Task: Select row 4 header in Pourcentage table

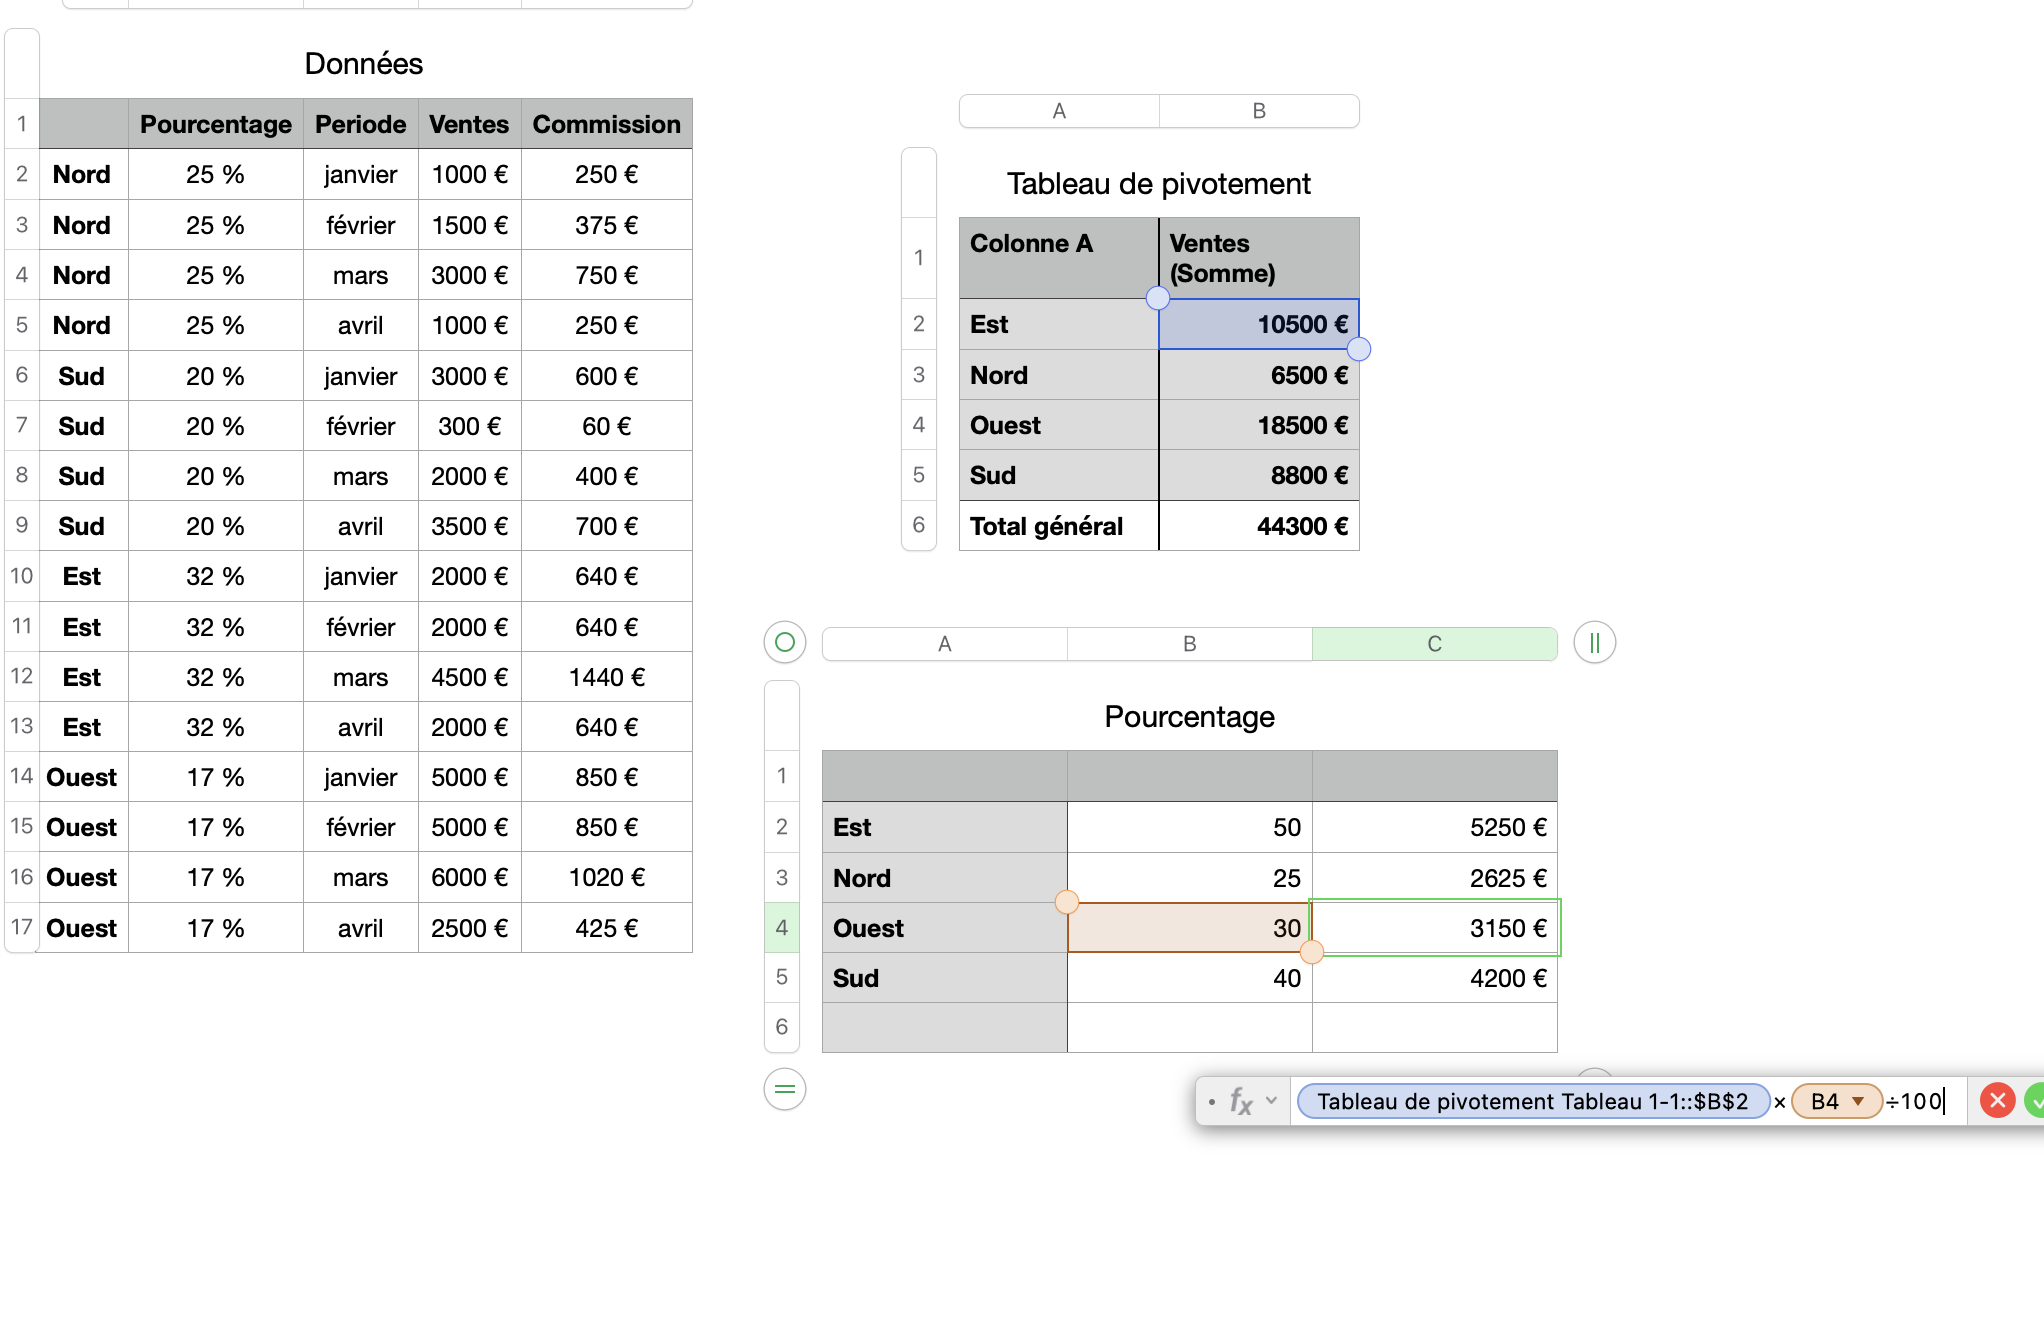Action: click(x=782, y=928)
